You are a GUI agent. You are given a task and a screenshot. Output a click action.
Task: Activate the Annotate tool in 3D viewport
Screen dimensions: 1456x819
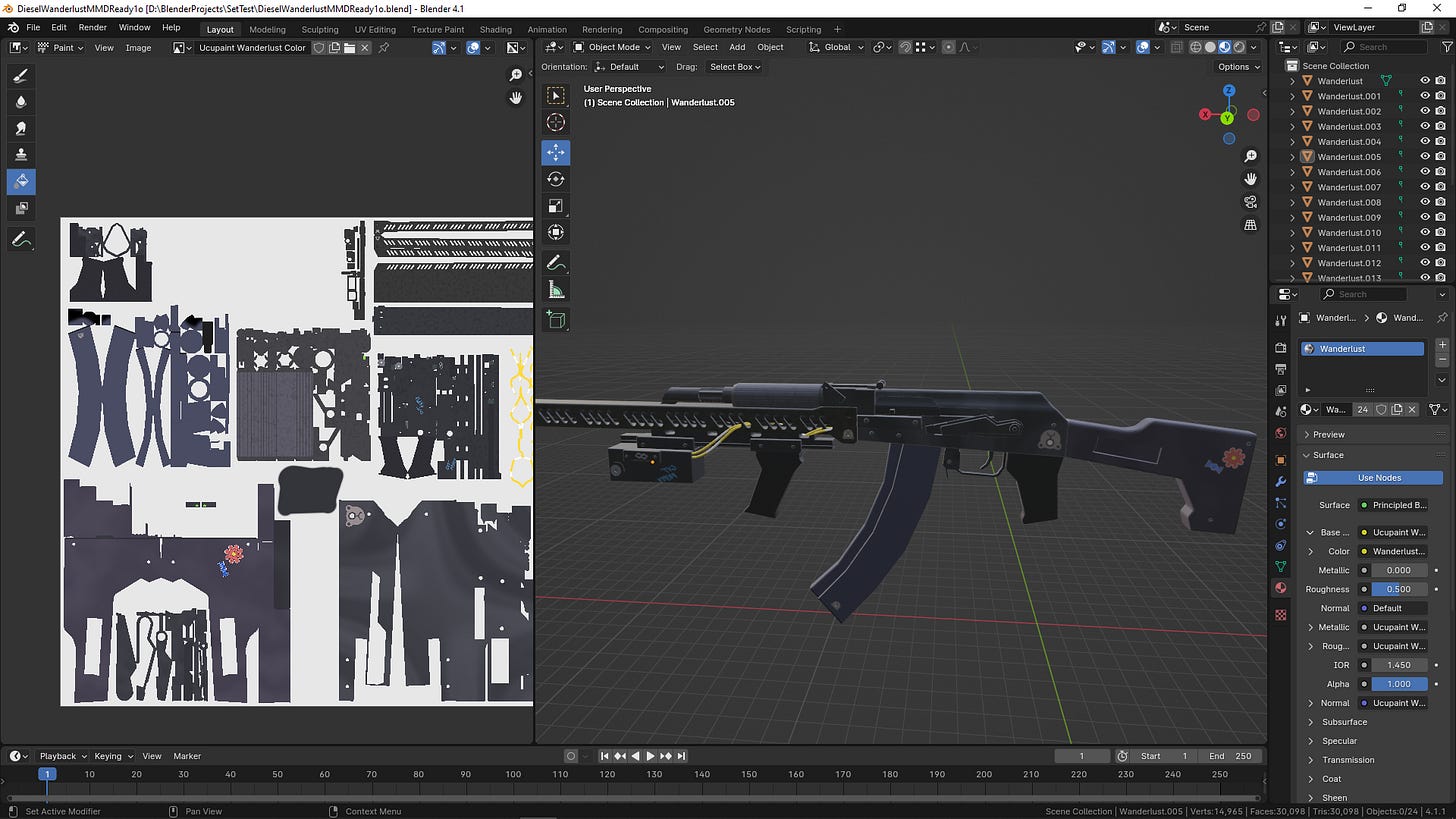[x=556, y=263]
